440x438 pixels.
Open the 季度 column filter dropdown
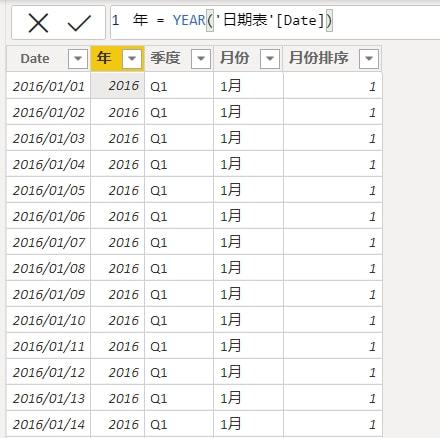201,59
